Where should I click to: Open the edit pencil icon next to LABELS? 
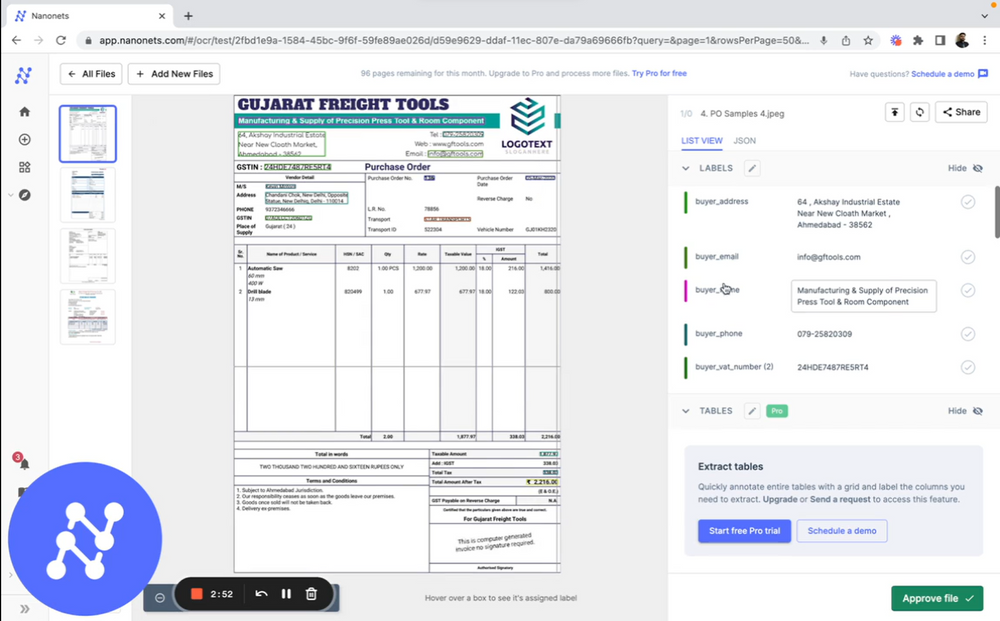click(752, 168)
